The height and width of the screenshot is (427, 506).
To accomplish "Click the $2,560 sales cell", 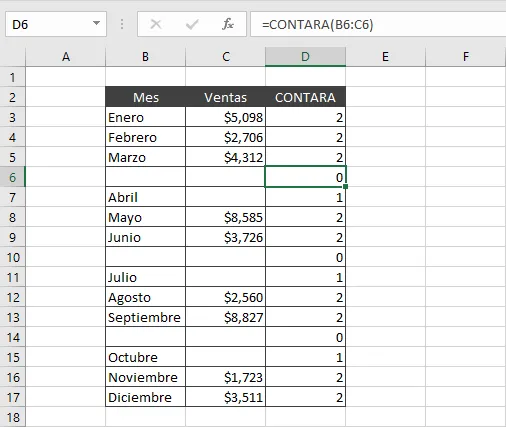I will (226, 297).
